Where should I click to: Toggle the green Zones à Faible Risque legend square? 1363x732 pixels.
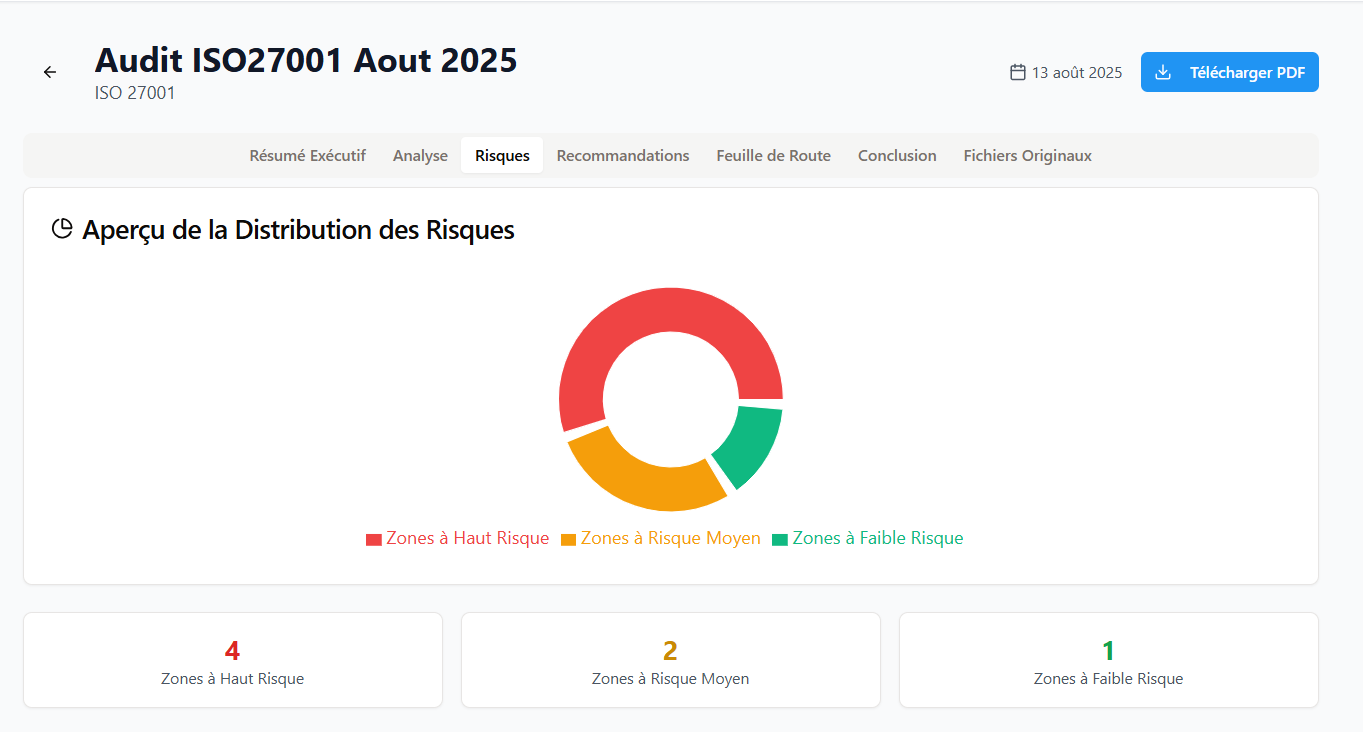(780, 539)
